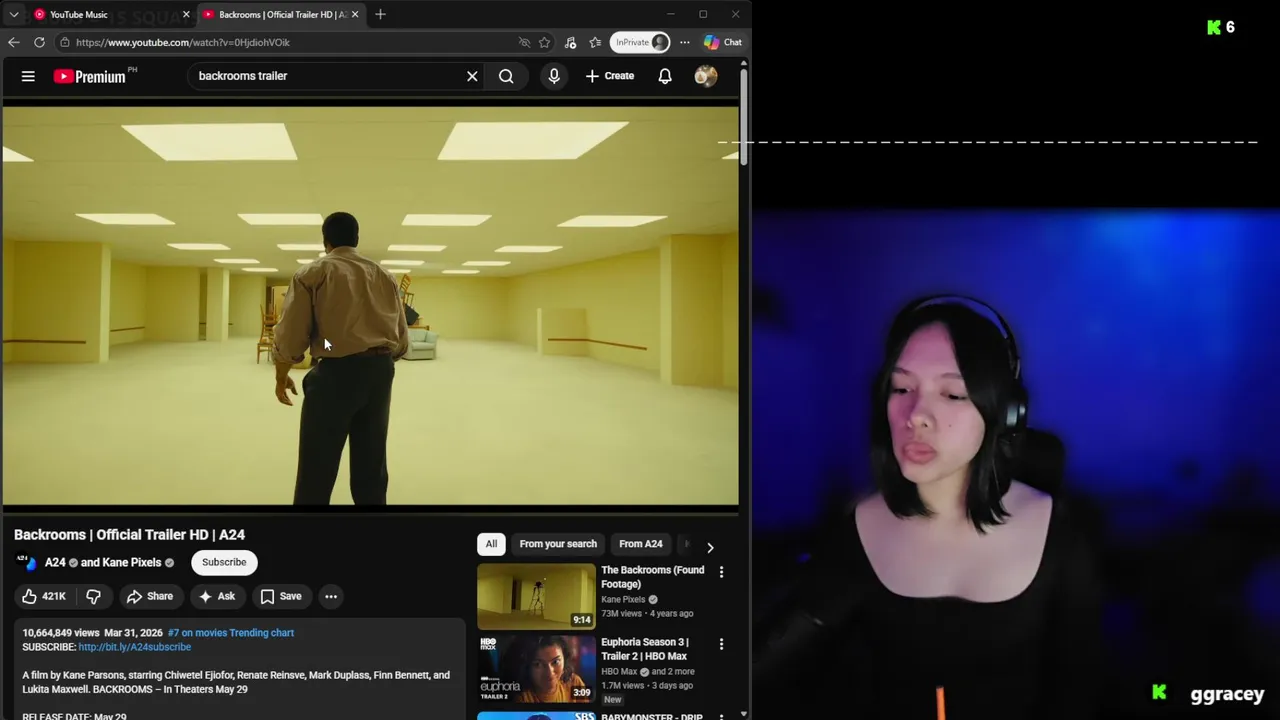Select the From A24 chip
1280x720 pixels.
tap(641, 544)
